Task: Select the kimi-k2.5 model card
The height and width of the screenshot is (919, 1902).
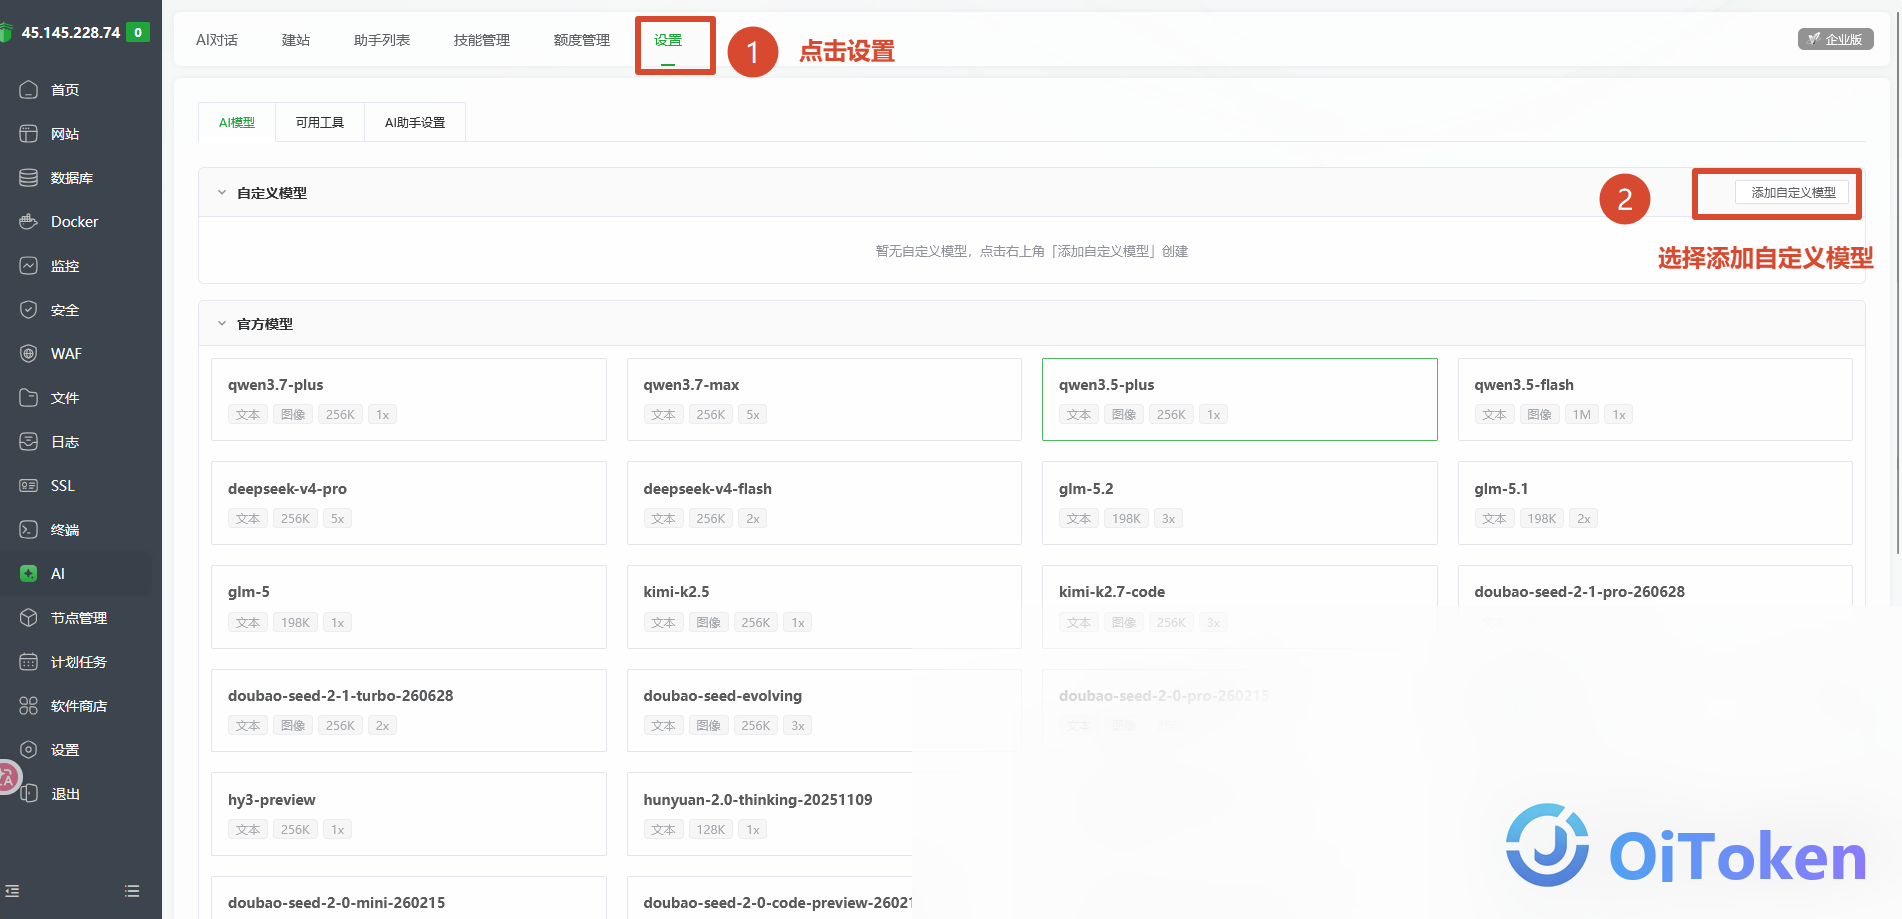Action: (824, 607)
